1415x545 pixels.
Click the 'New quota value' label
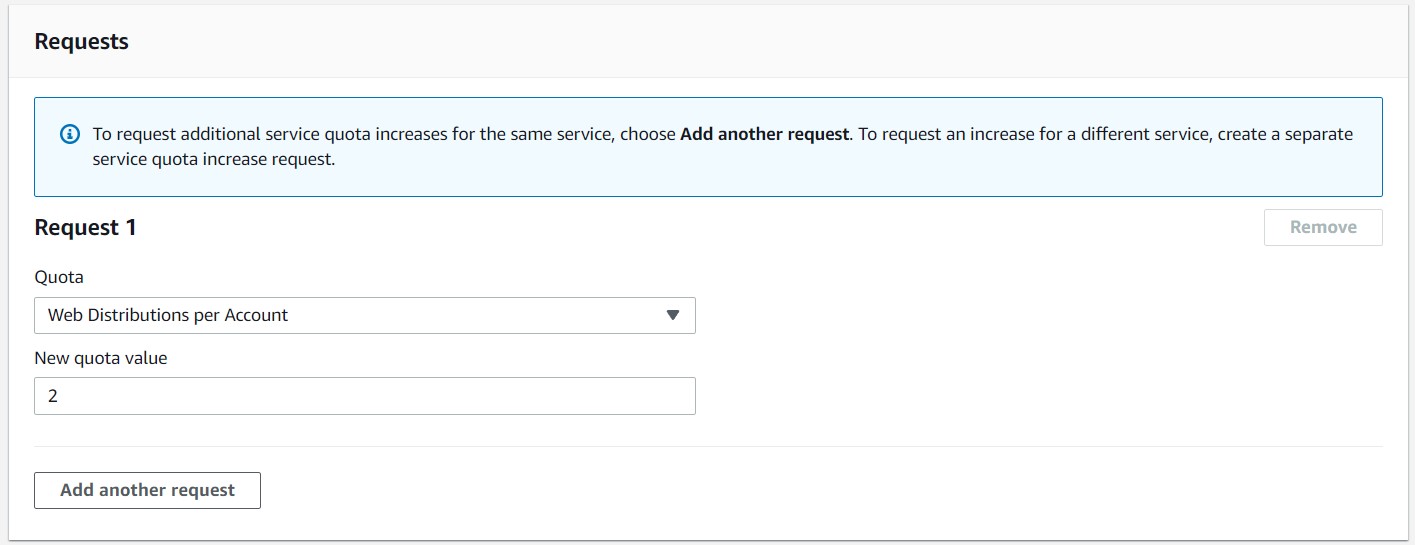(101, 358)
